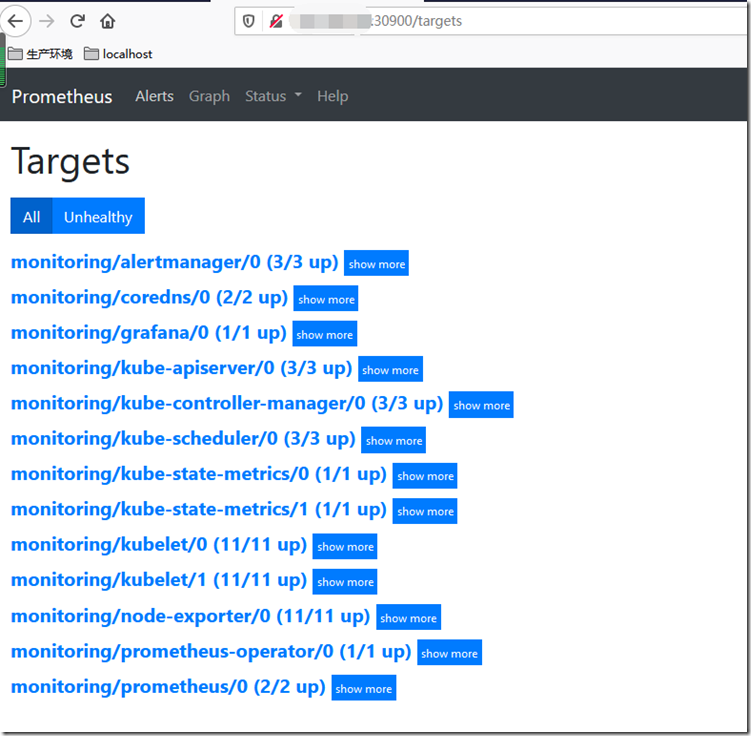Screen dimensions: 751x736
Task: Open monitoring/kube-scheduler/0 (3/3 up) link
Action: [x=183, y=440]
